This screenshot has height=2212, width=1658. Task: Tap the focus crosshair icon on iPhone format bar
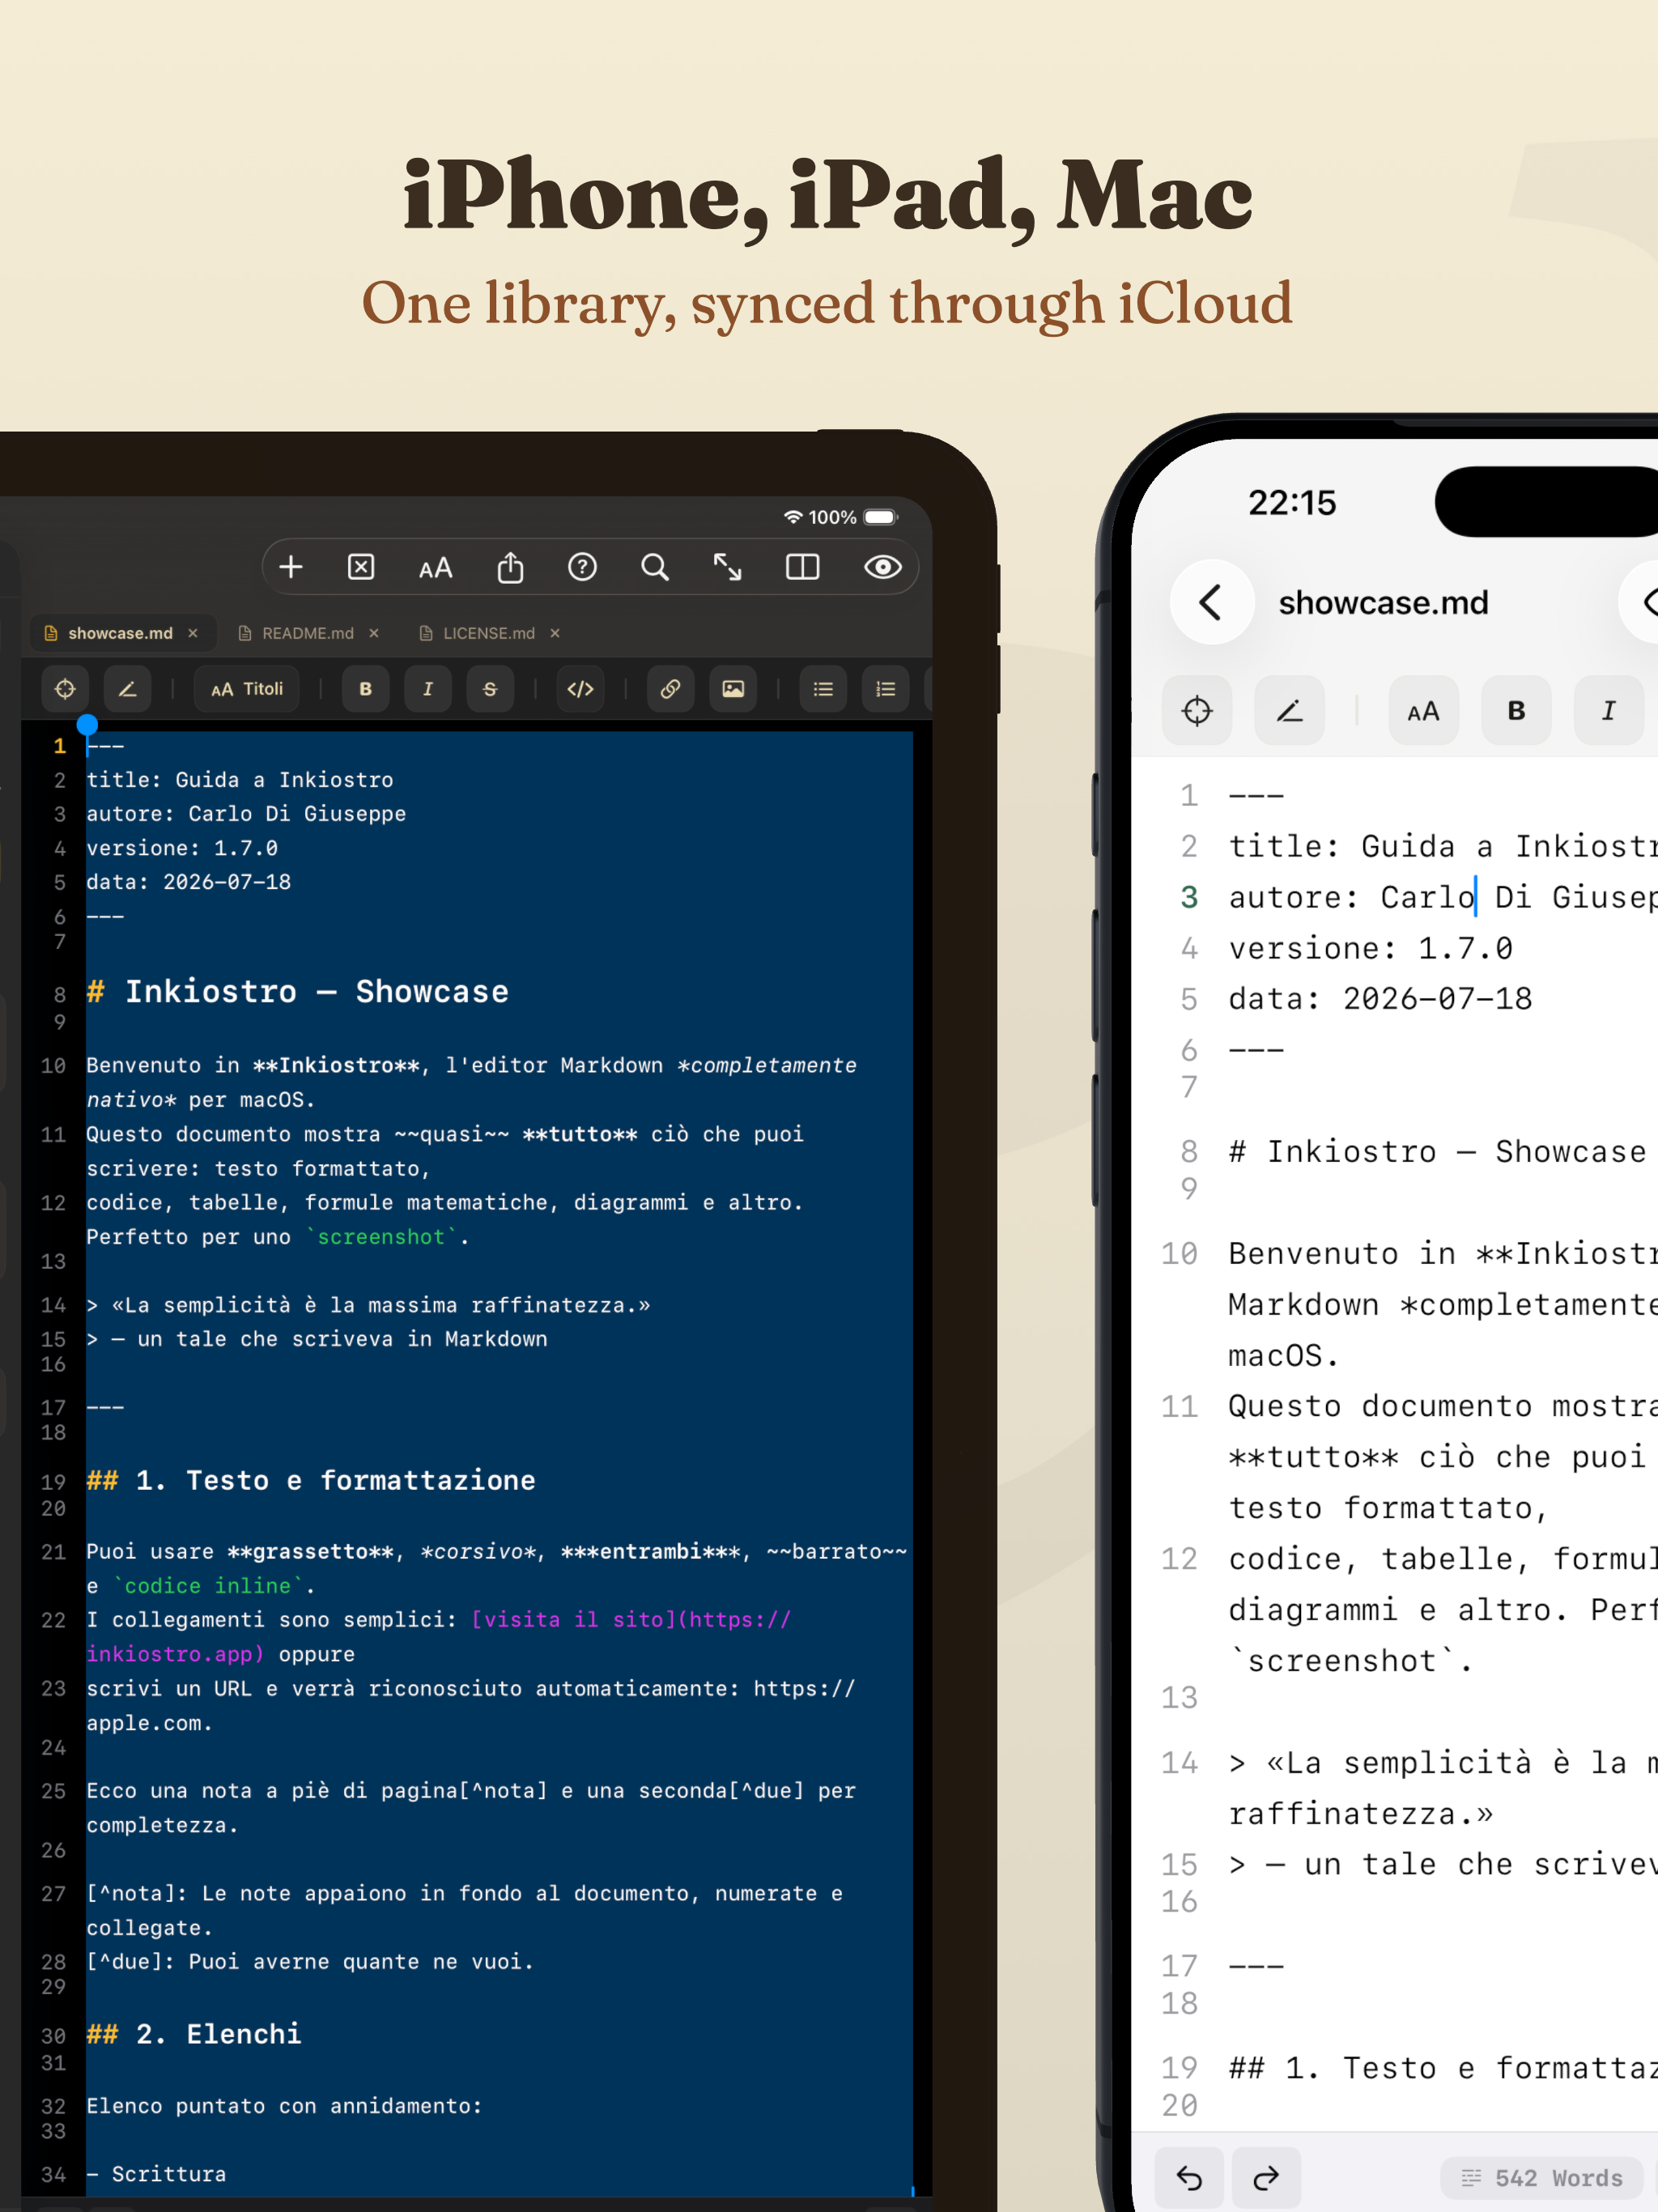1197,711
